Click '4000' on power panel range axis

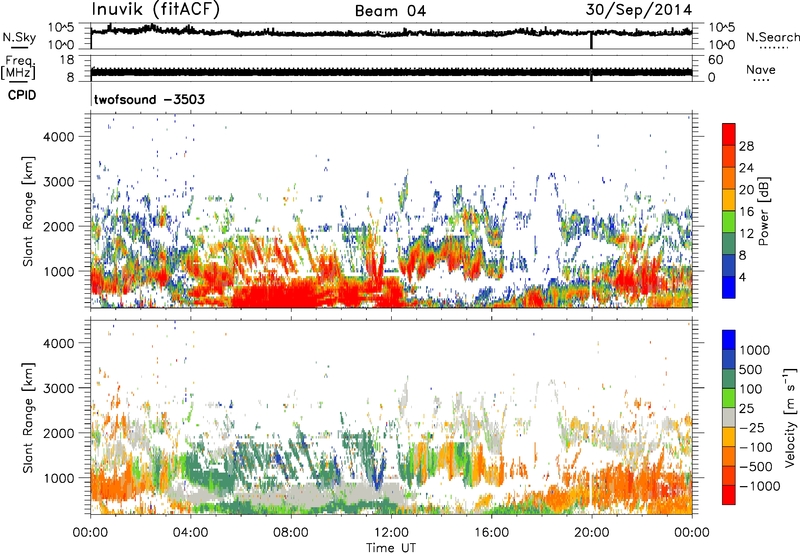(58, 137)
